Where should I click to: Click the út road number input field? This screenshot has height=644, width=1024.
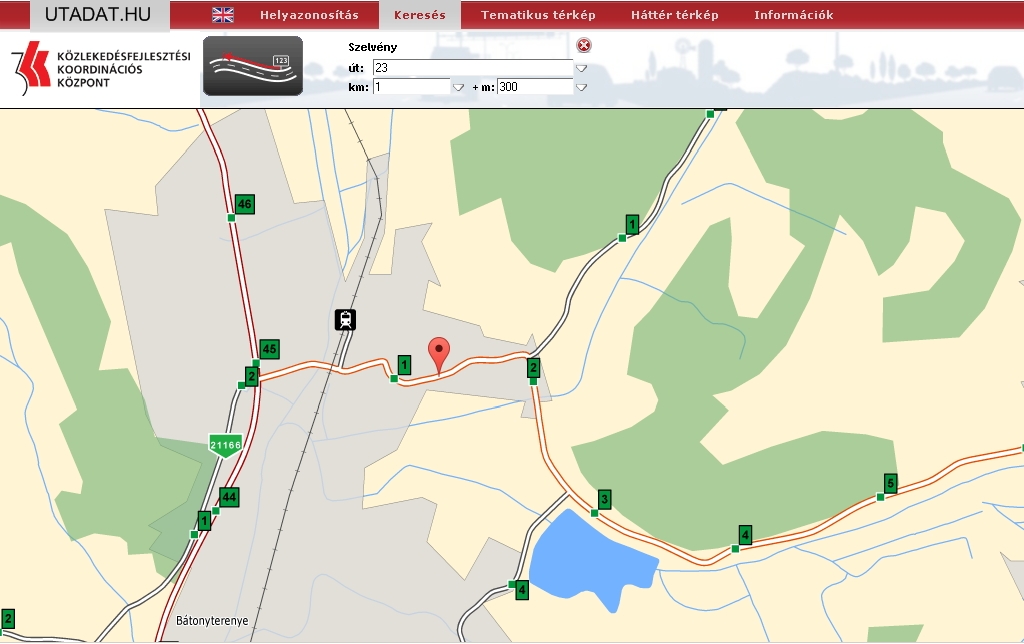[x=472, y=68]
